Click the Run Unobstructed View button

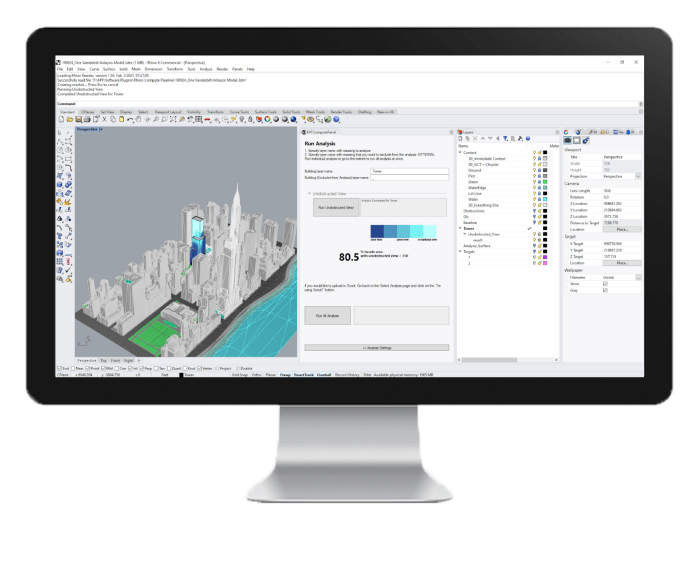[x=335, y=207]
